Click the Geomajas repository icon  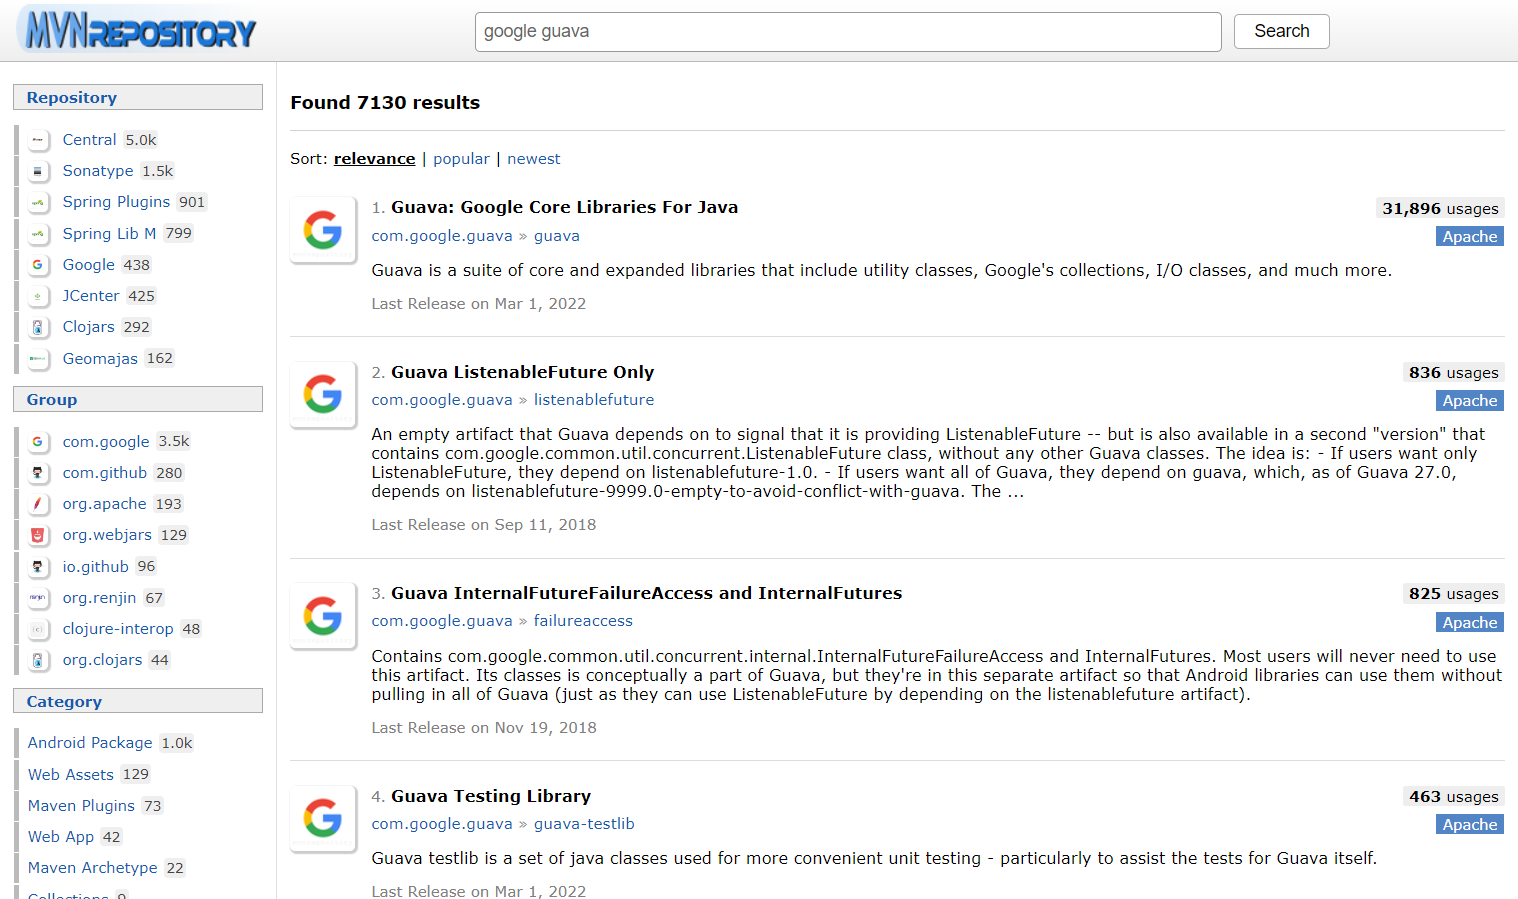point(38,359)
